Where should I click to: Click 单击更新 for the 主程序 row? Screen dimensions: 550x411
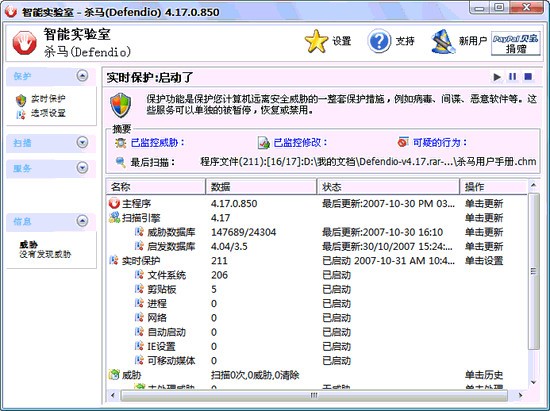pos(484,204)
